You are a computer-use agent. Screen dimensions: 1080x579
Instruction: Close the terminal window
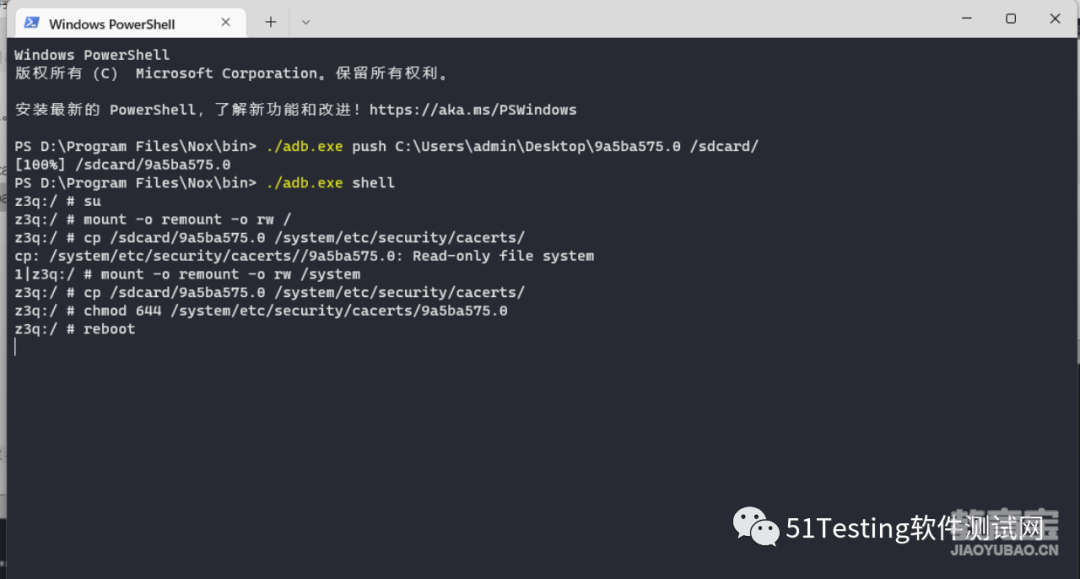click(1055, 19)
